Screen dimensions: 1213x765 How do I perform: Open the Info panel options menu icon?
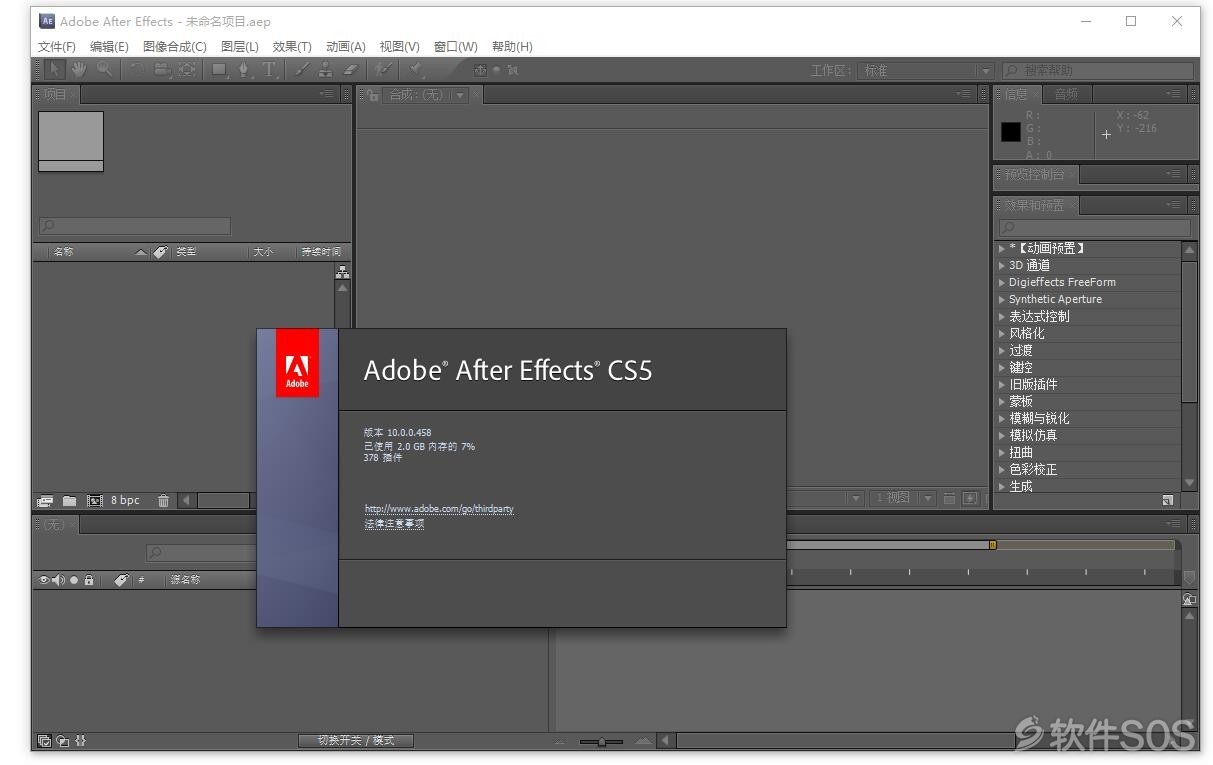[1173, 94]
